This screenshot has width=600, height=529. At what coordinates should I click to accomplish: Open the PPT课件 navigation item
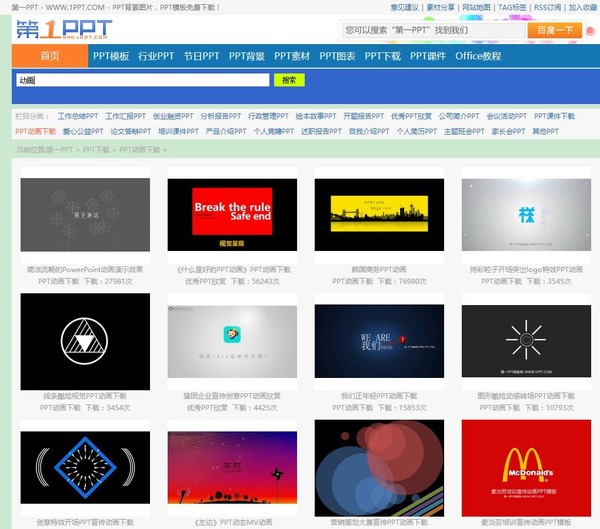428,56
